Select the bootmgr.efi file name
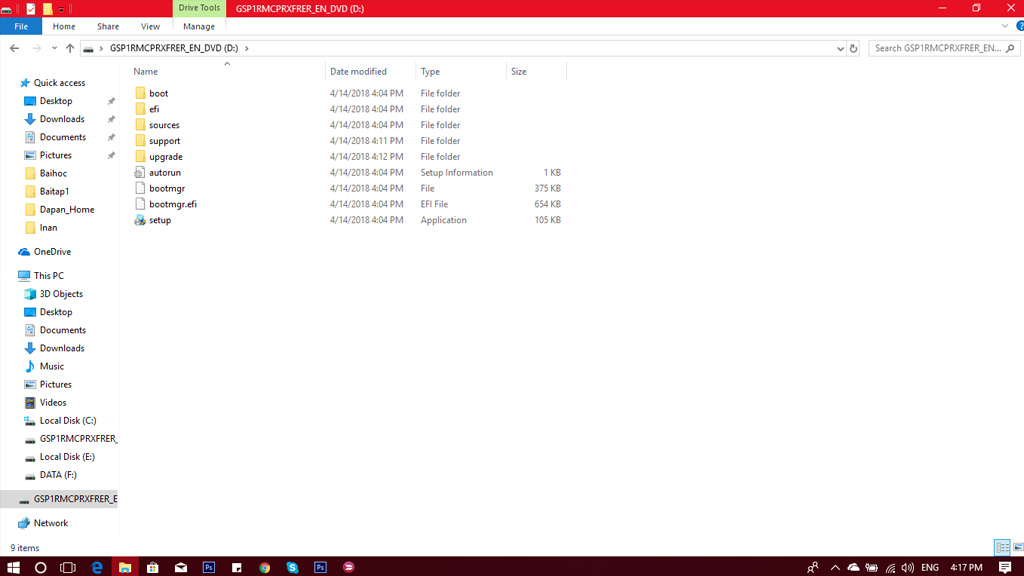The height and width of the screenshot is (576, 1024). pos(173,204)
